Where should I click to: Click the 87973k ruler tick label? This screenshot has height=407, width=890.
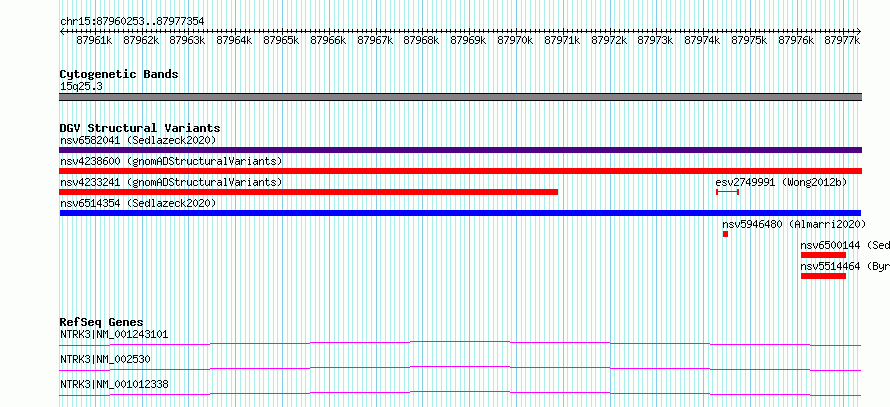[655, 40]
